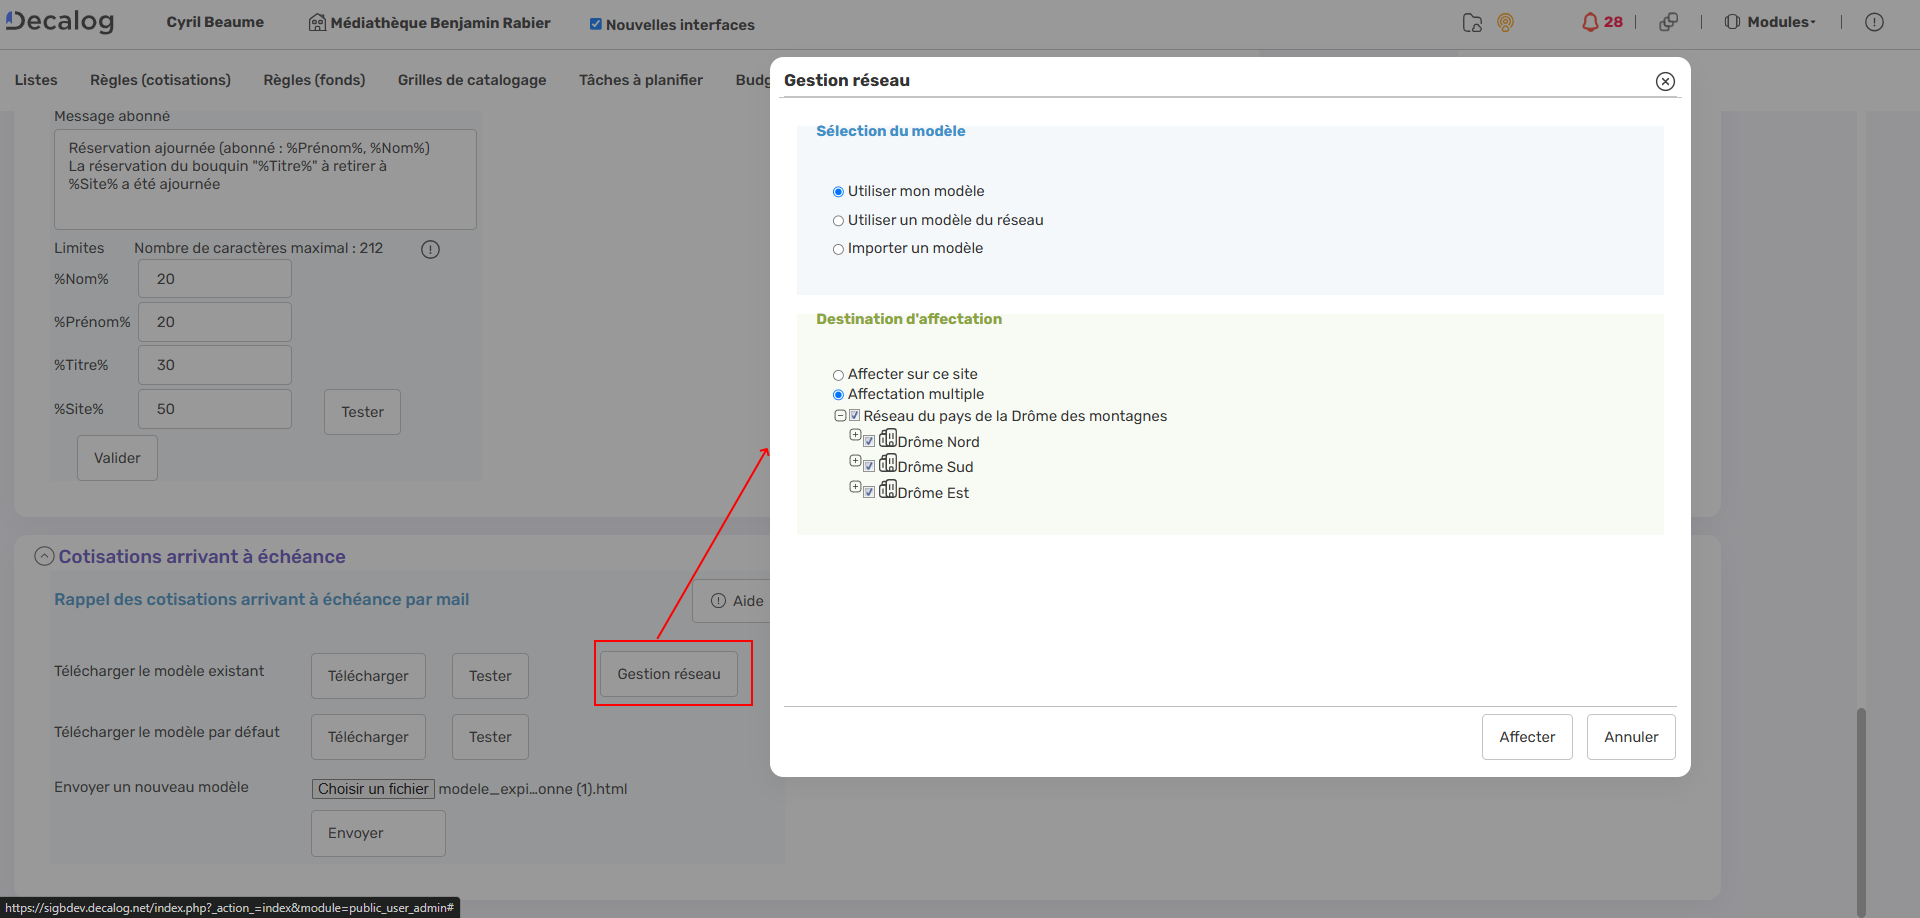Select Utiliser un modèle du réseau

click(x=838, y=220)
